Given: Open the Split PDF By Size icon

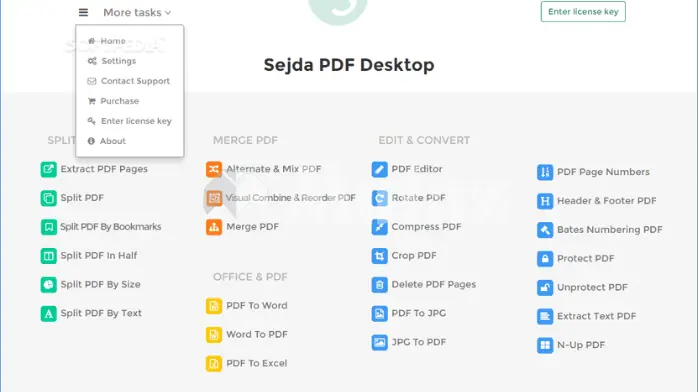Looking at the screenshot, I should [49, 285].
